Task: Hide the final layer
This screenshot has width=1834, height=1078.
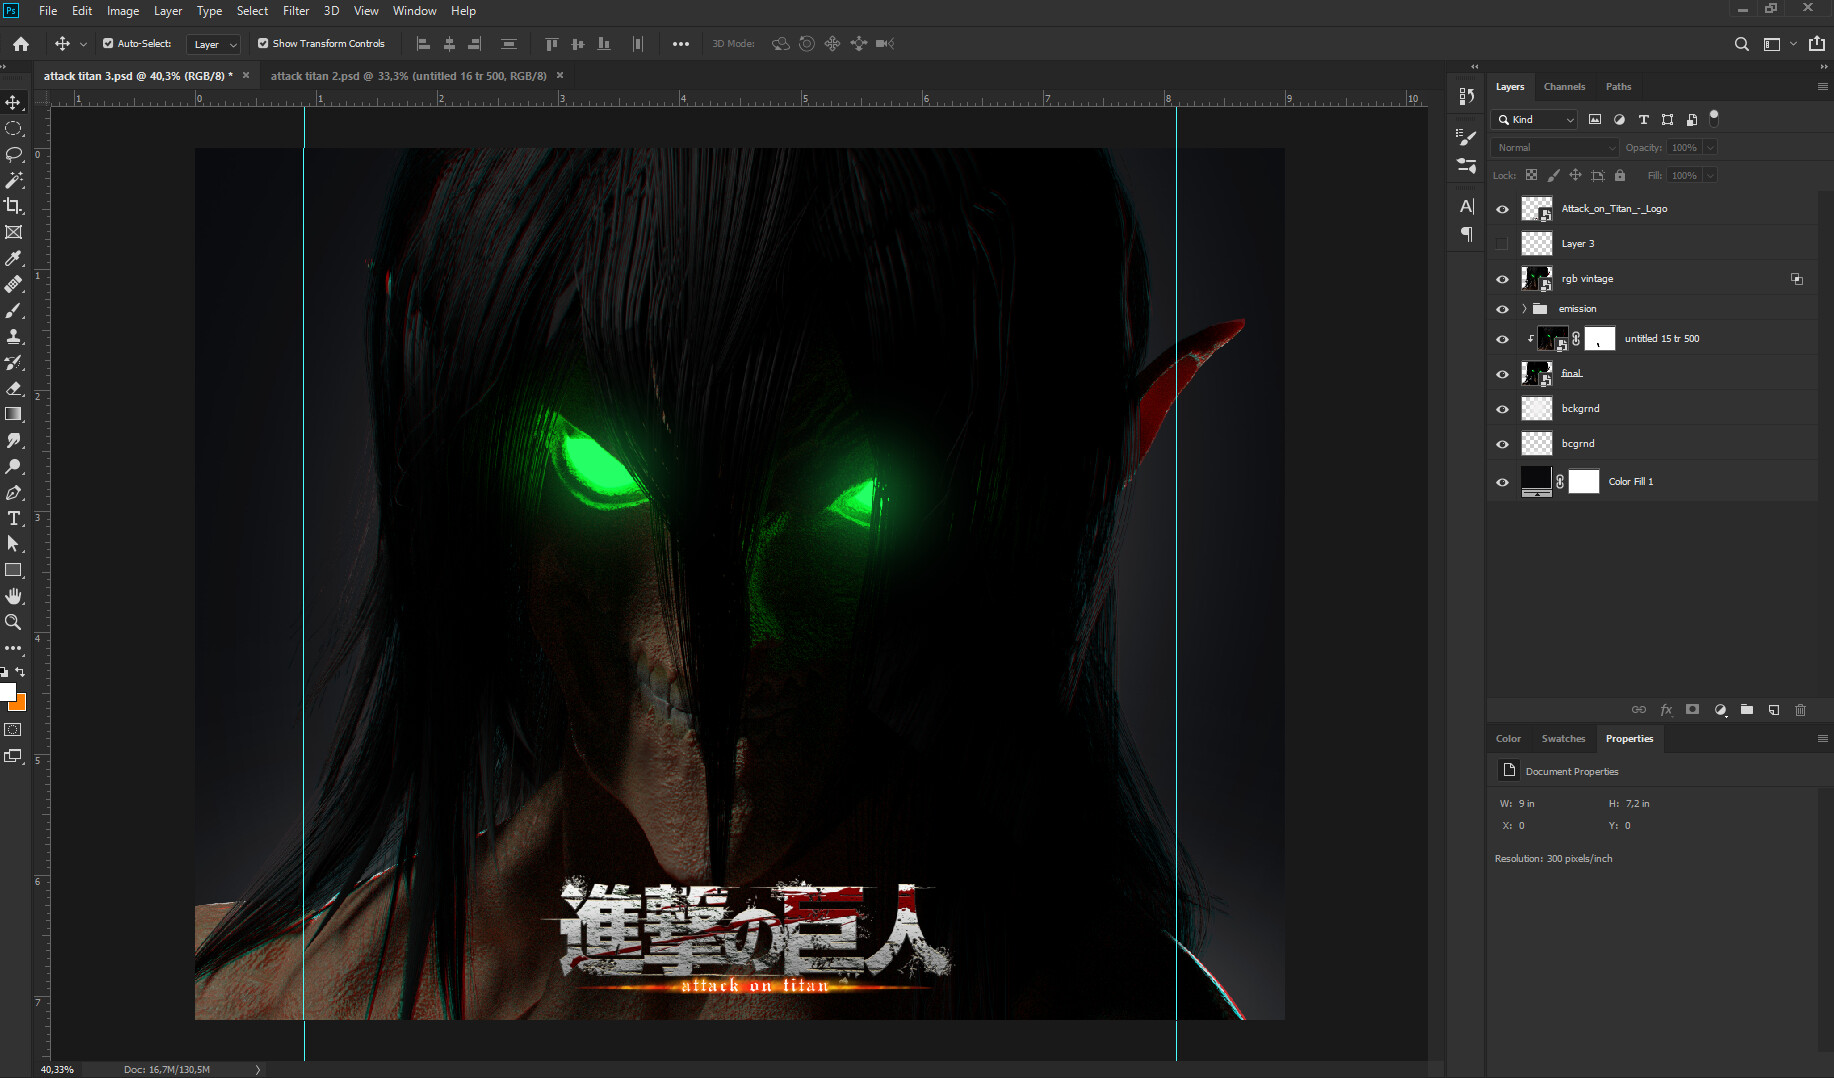Action: [1502, 374]
